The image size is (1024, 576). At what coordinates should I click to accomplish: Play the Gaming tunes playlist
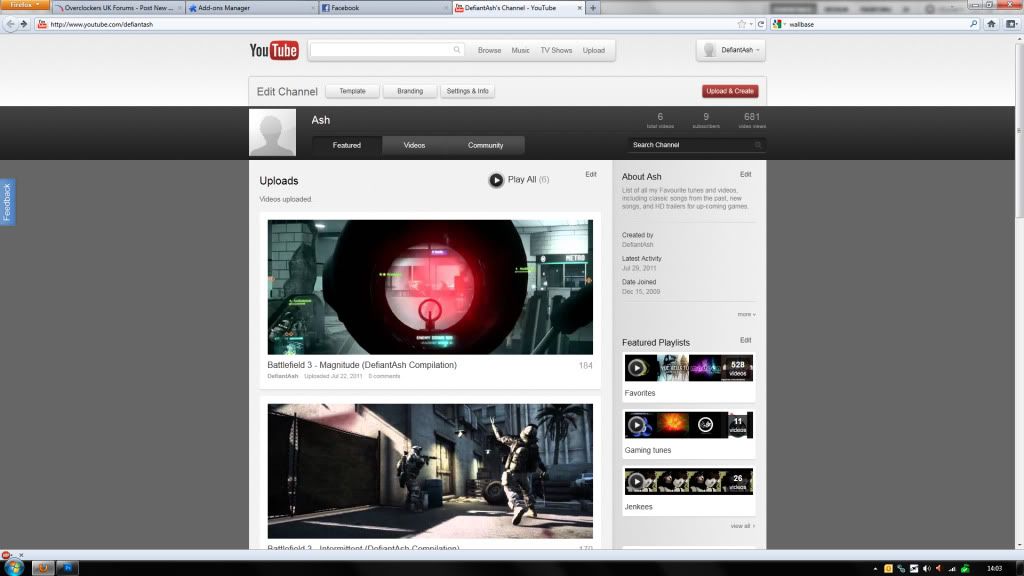coord(636,425)
